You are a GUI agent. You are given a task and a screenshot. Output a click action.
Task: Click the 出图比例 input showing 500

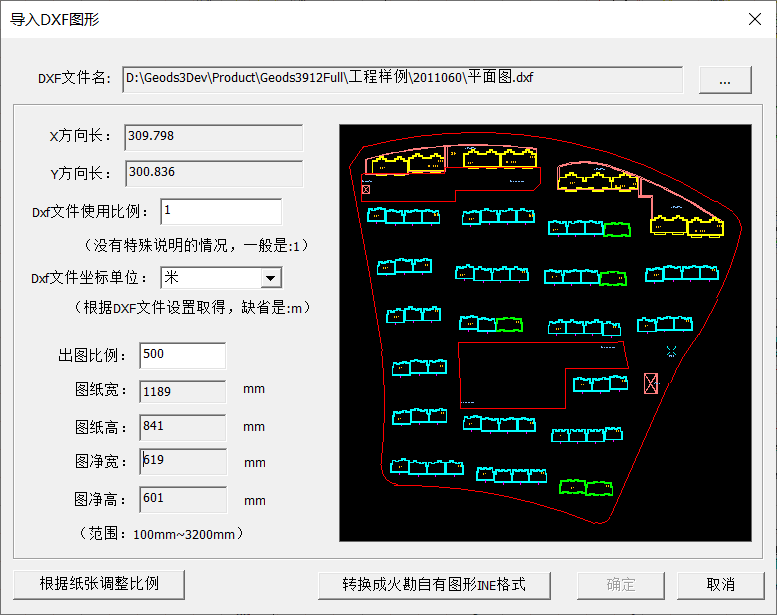coord(182,355)
